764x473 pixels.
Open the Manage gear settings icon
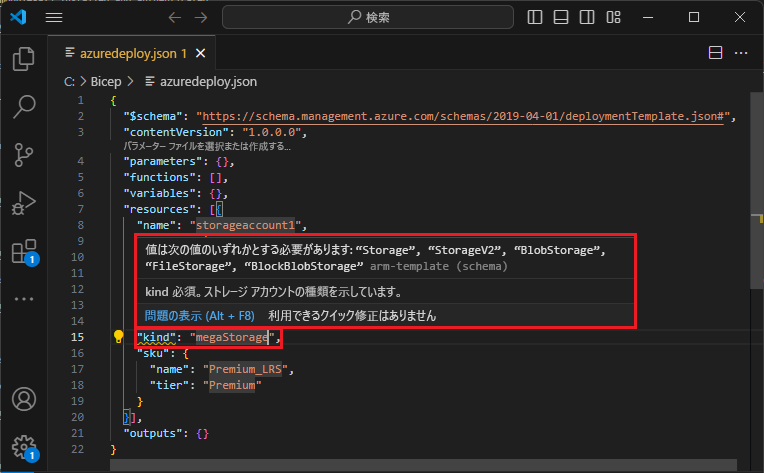24,447
